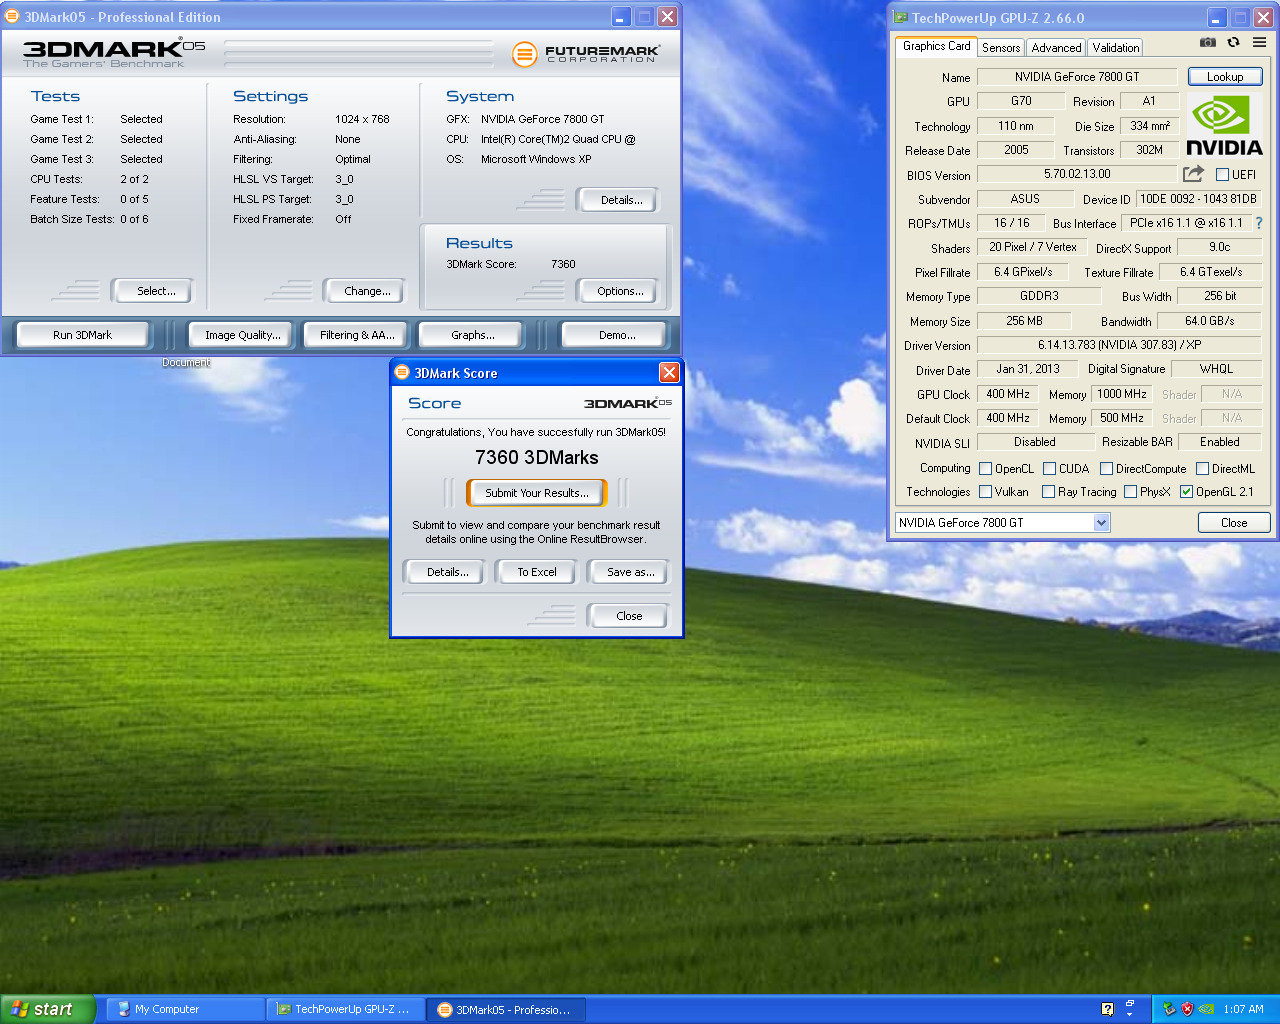Click the Close button in GPU-Z
Image resolution: width=1280 pixels, height=1024 pixels.
(1234, 522)
